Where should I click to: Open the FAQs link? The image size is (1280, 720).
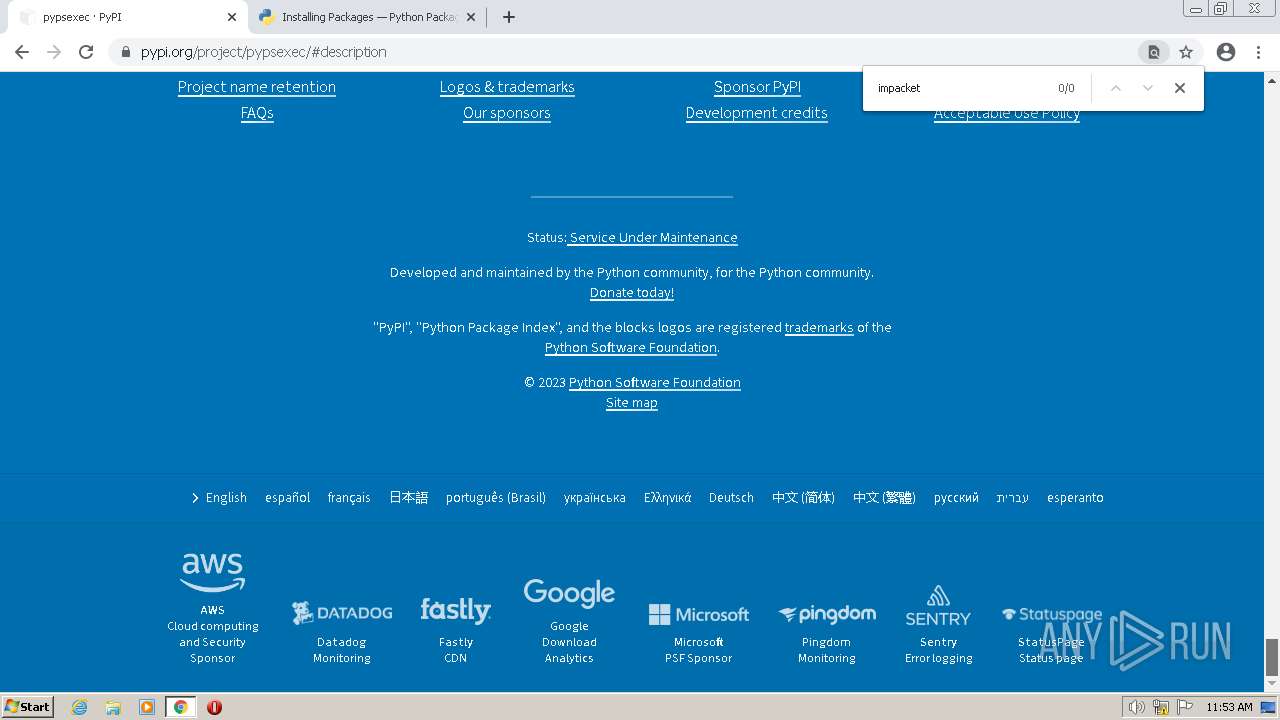tap(257, 113)
